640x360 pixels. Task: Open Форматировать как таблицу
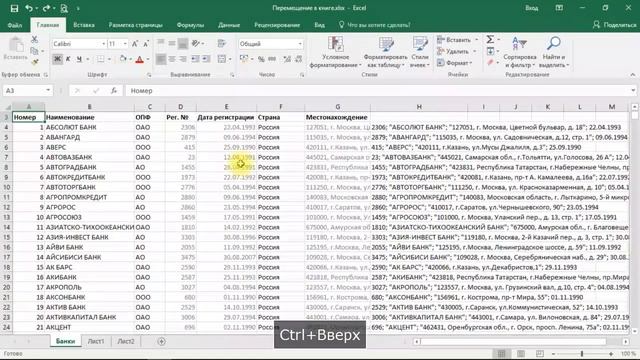pos(385,52)
